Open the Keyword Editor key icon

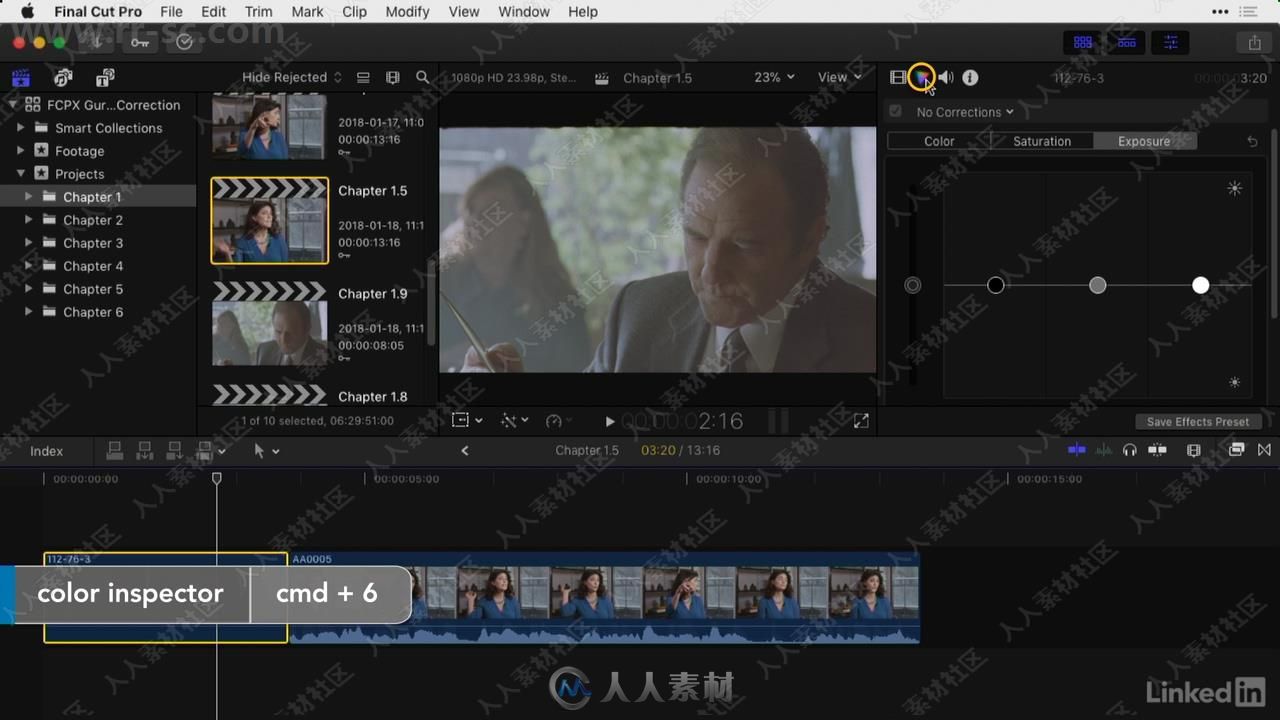140,42
